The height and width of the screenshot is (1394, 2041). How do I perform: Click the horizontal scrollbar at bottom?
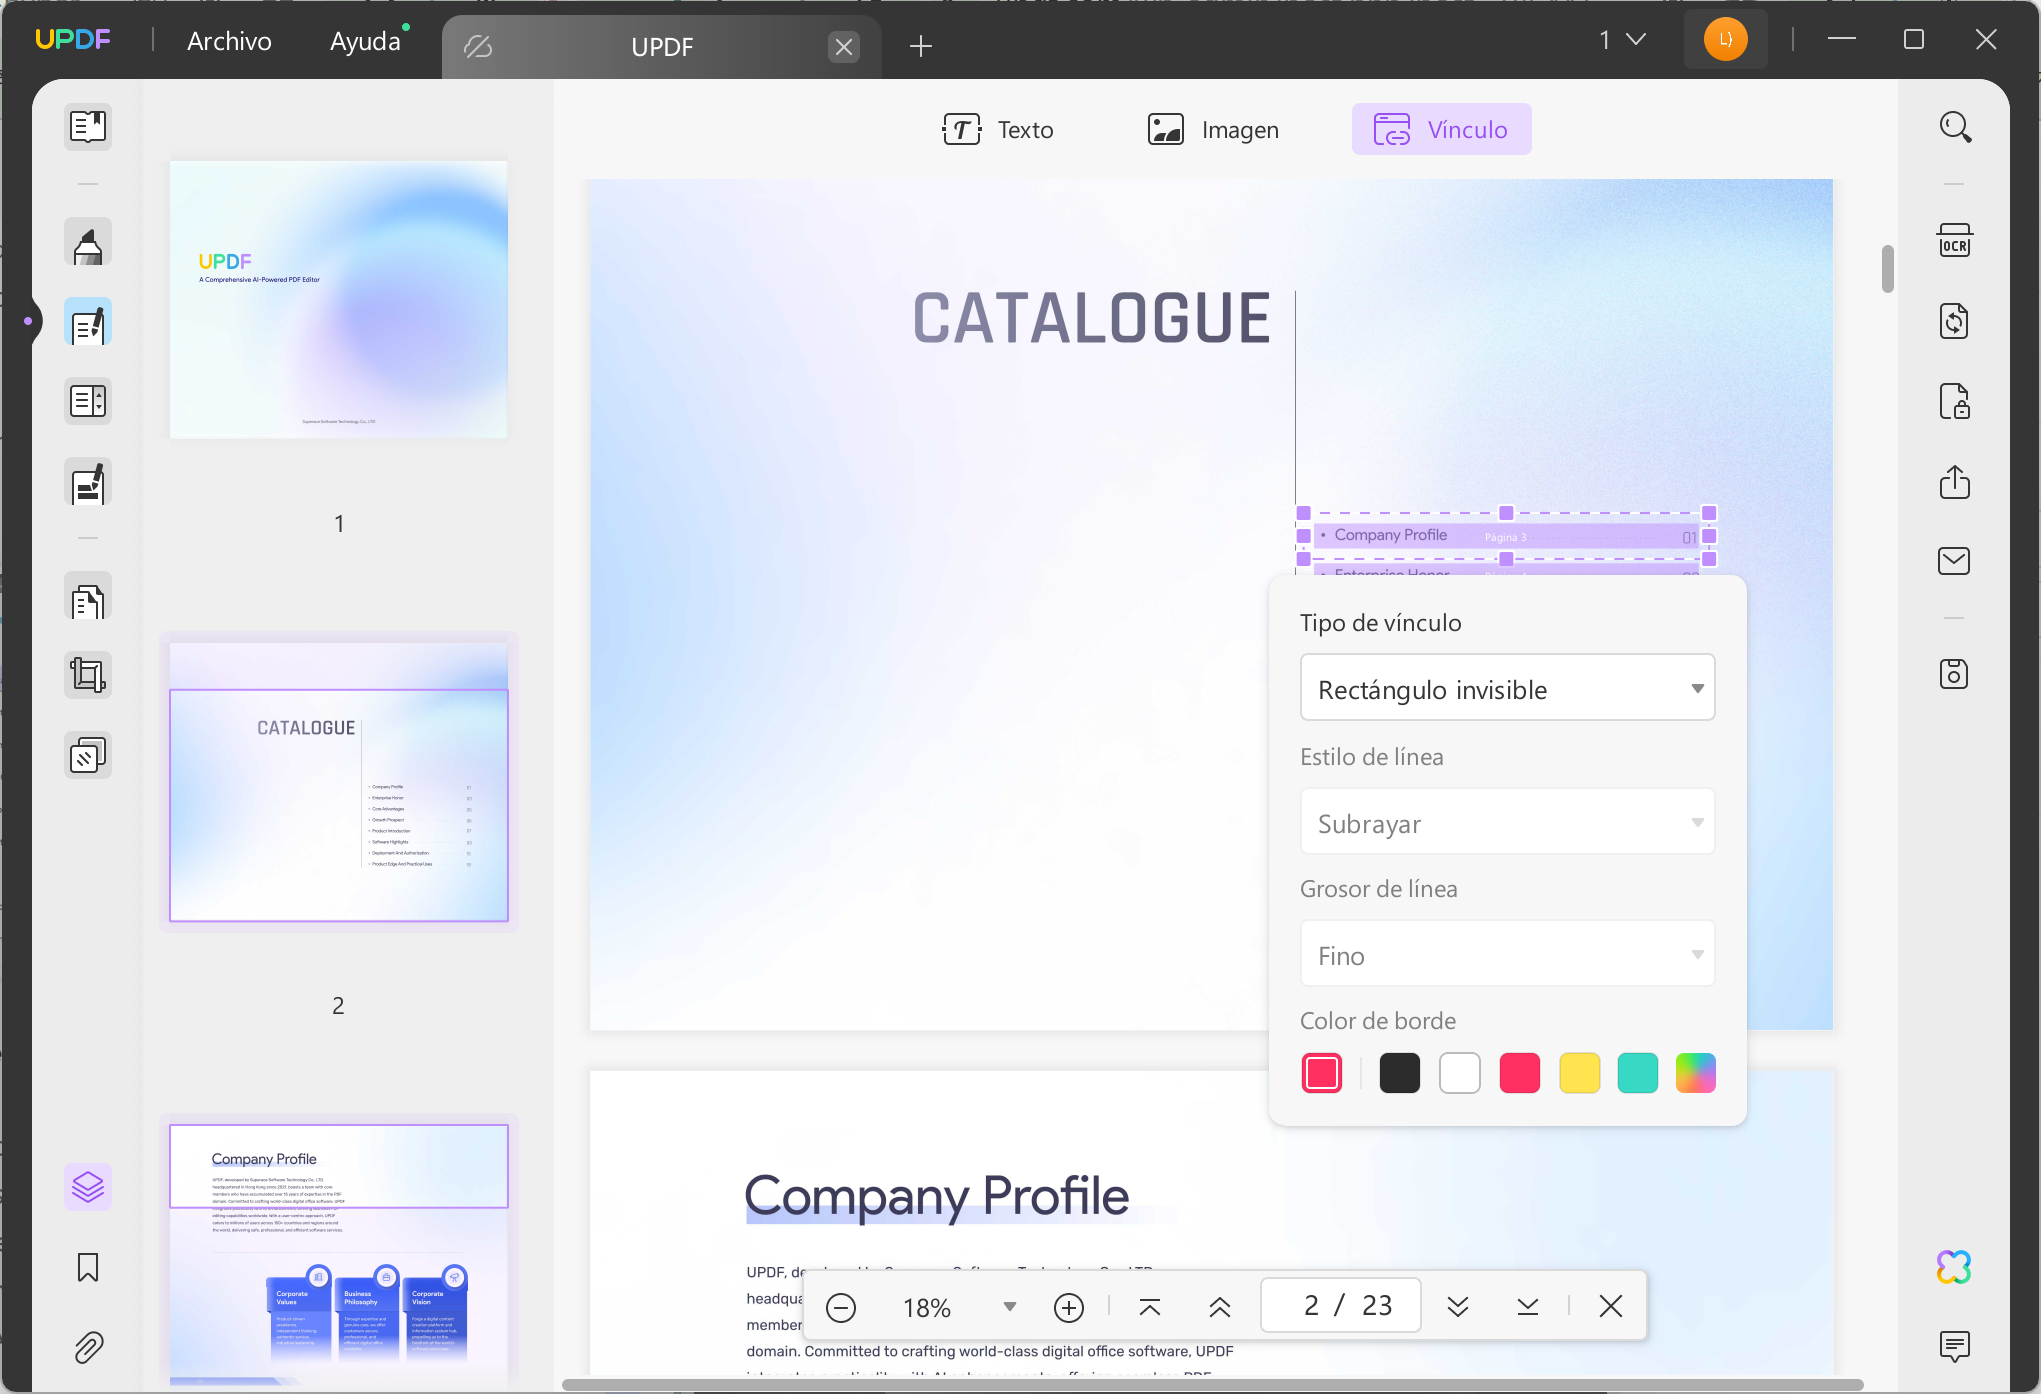click(1212, 1385)
